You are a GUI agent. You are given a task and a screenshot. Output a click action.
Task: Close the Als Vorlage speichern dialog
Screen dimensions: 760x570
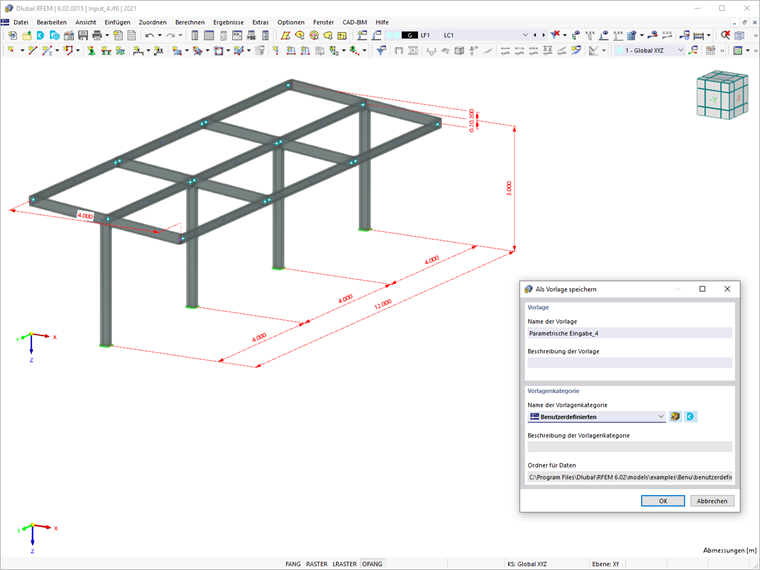(727, 289)
